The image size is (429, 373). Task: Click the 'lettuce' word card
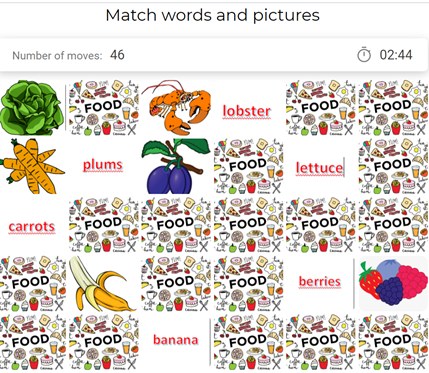(320, 168)
